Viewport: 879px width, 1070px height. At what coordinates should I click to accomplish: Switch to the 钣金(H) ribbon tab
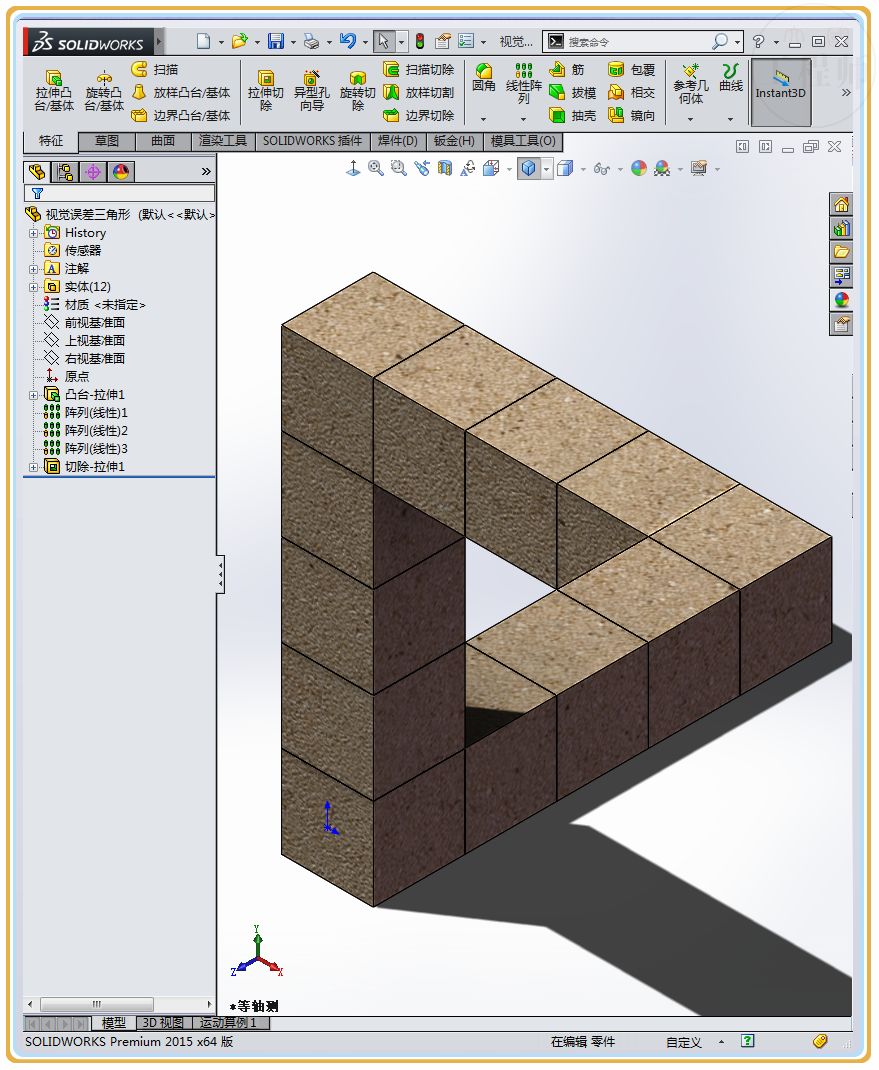[x=455, y=141]
